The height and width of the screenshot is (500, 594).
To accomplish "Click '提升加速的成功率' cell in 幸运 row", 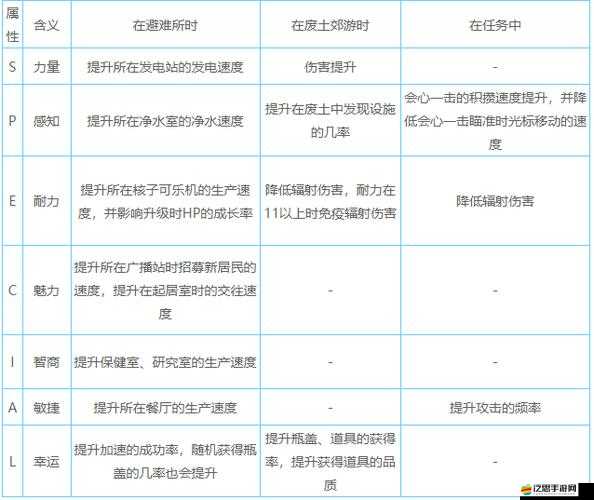I will (165, 461).
